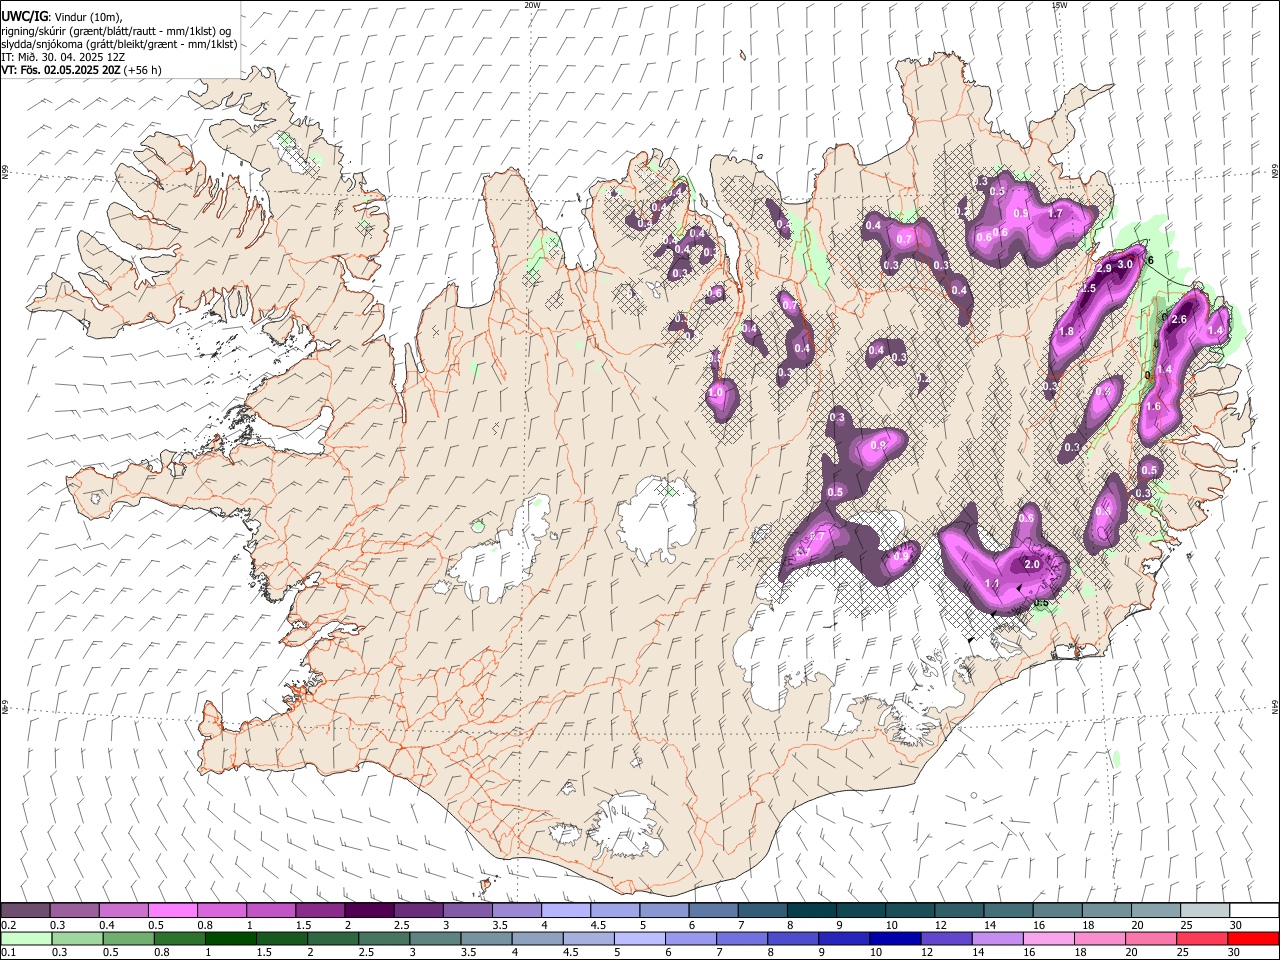Click the 1.8 precipitation value on the map
Screen dimensions: 1280x960
1066,332
